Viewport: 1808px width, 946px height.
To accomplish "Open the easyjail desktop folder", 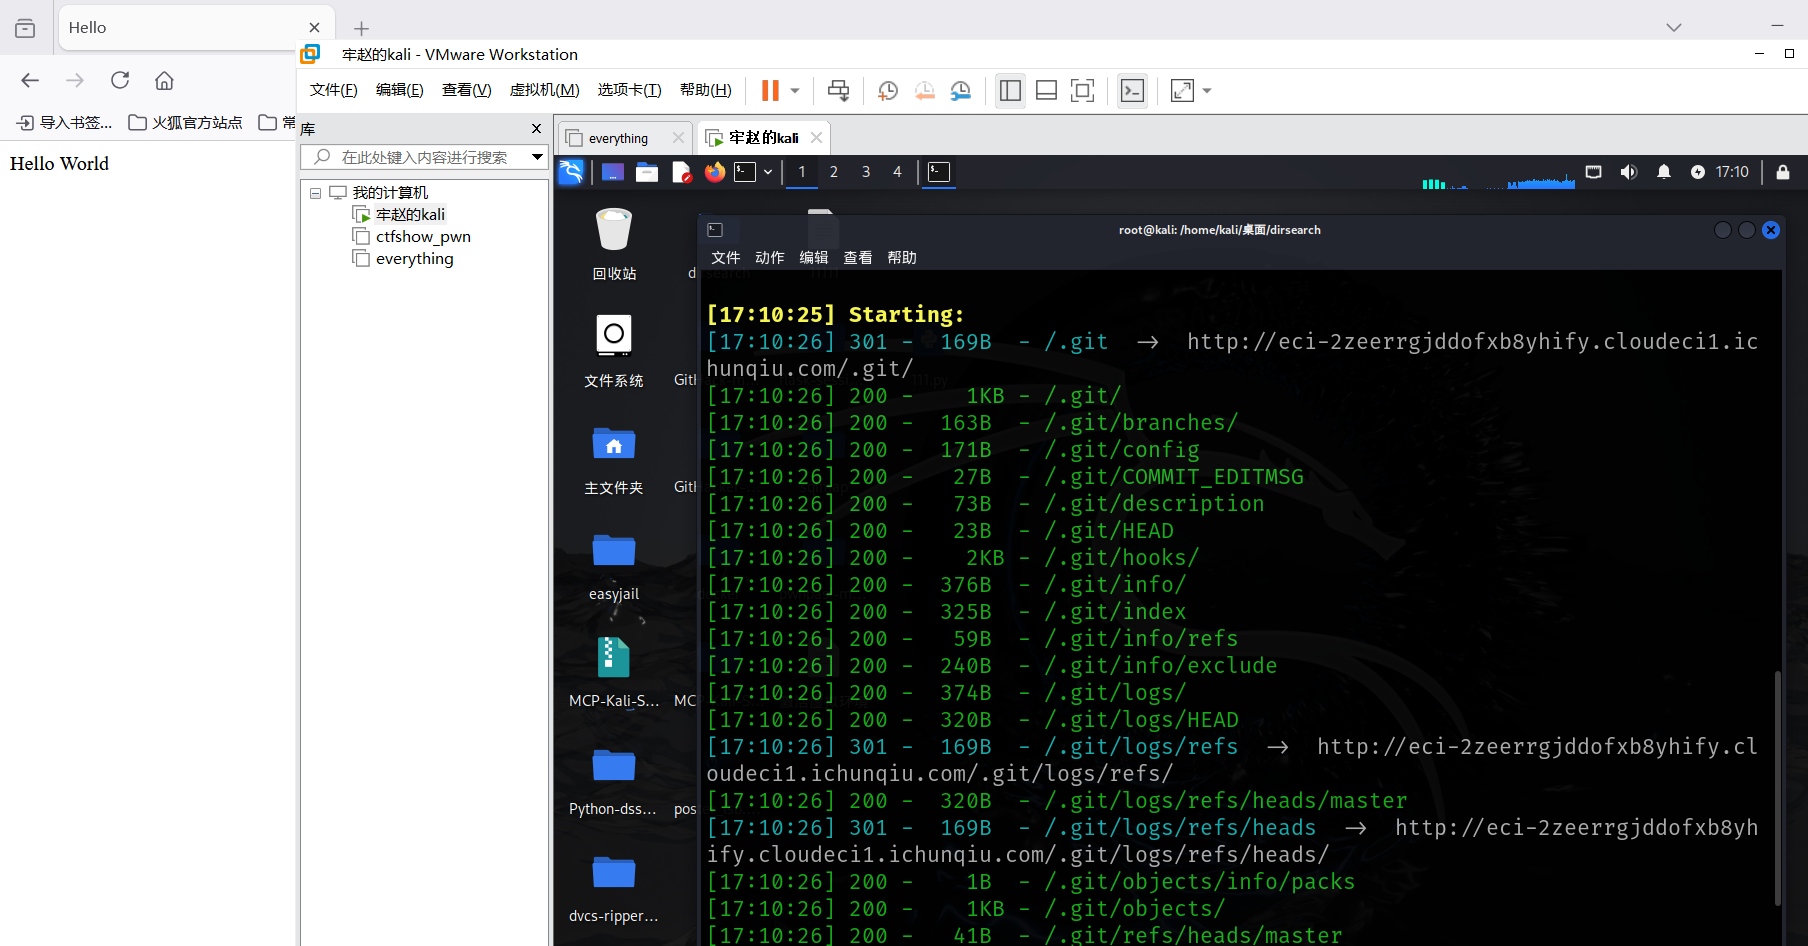I will tap(614, 566).
